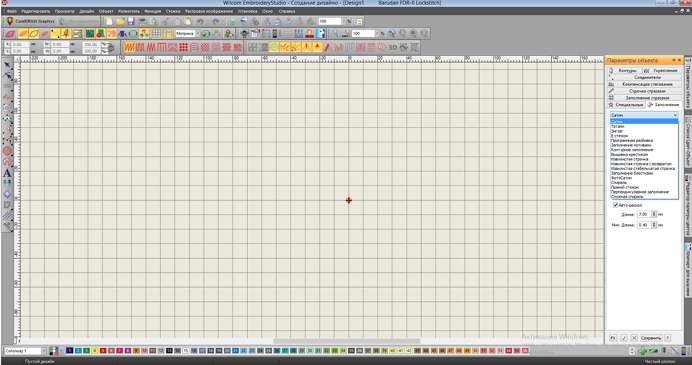Switch to CorelDRAW Graphics mode
This screenshot has width=692, height=365.
click(30, 21)
